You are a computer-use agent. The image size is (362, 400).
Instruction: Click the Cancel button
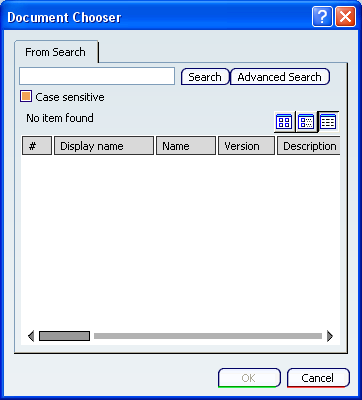click(x=318, y=378)
